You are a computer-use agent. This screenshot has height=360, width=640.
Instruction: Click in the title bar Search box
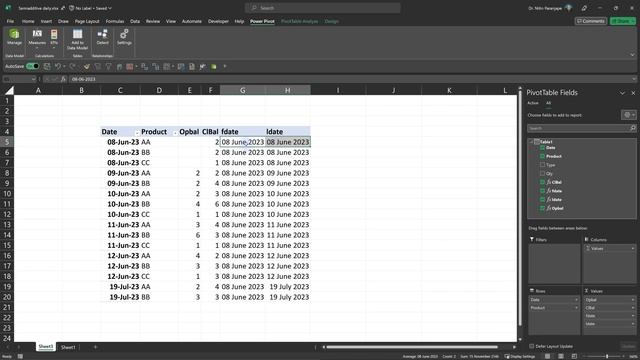[x=322, y=8]
